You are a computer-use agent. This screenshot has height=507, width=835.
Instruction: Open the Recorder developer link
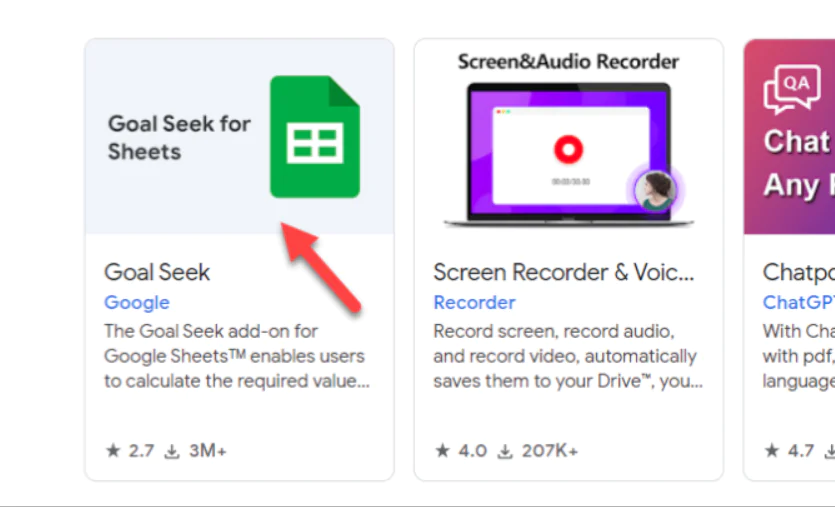474,302
